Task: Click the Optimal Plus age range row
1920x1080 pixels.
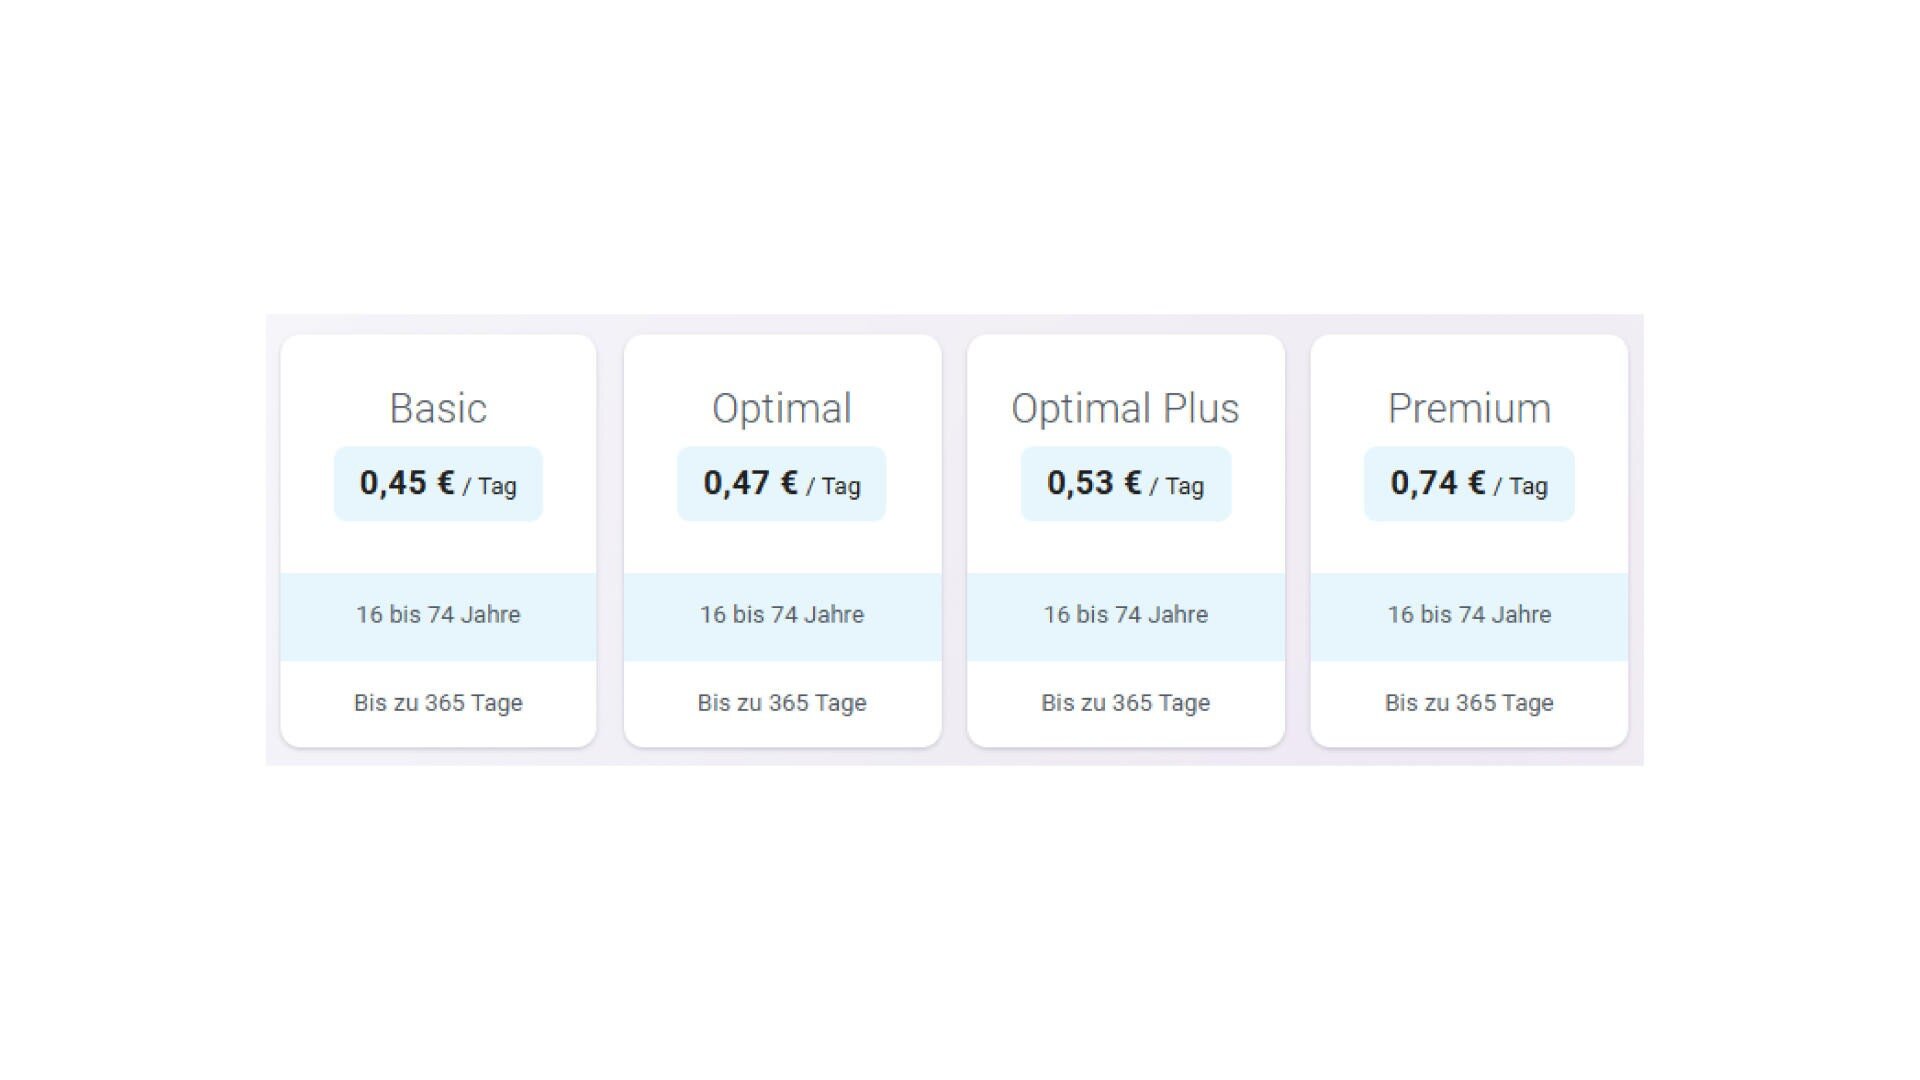Action: point(1125,615)
